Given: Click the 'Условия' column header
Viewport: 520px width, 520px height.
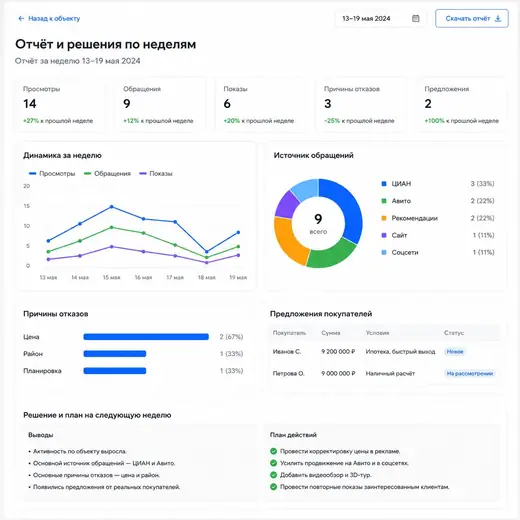Looking at the screenshot, I should point(377,333).
